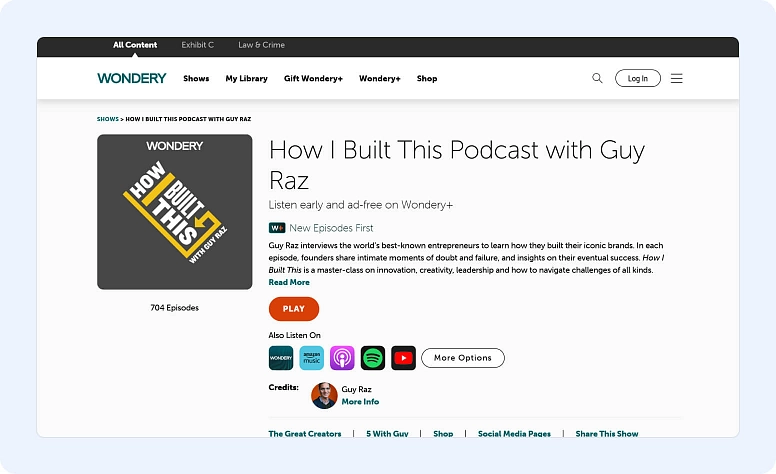Open the How I Built This cover art
Image resolution: width=776 pixels, height=474 pixels.
click(x=175, y=212)
